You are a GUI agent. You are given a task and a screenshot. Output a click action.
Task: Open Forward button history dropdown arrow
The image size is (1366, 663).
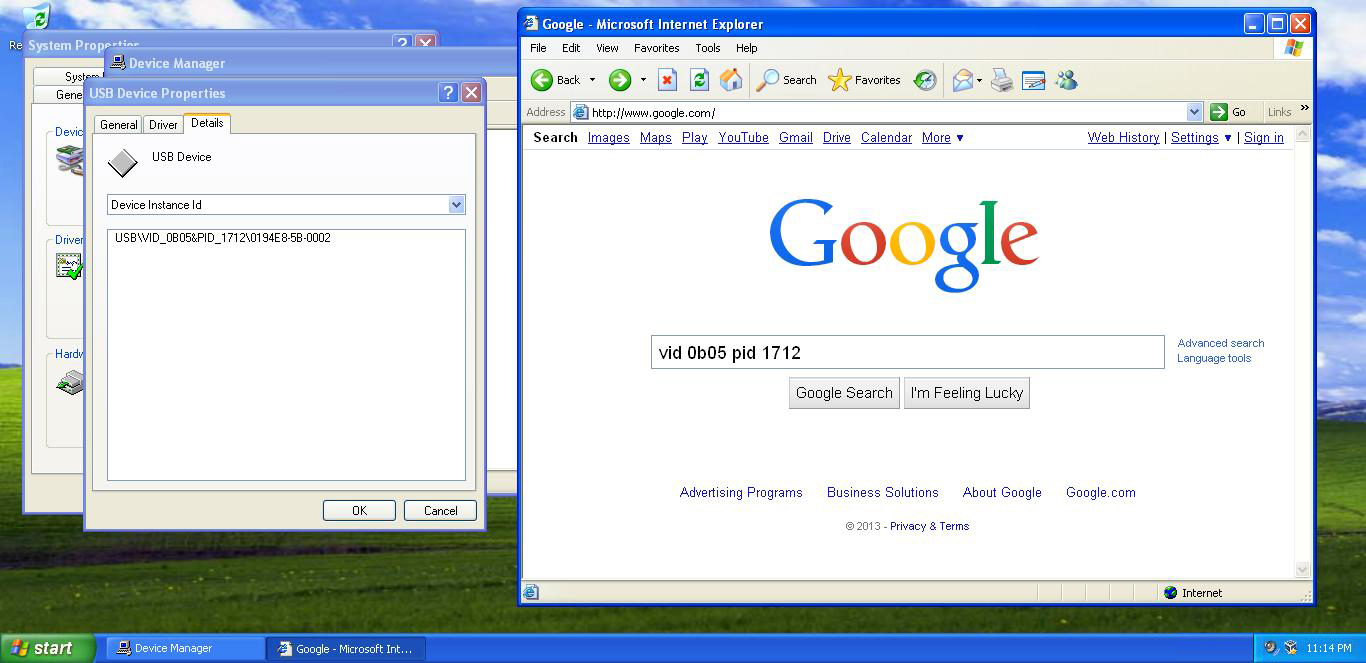pyautogui.click(x=643, y=80)
